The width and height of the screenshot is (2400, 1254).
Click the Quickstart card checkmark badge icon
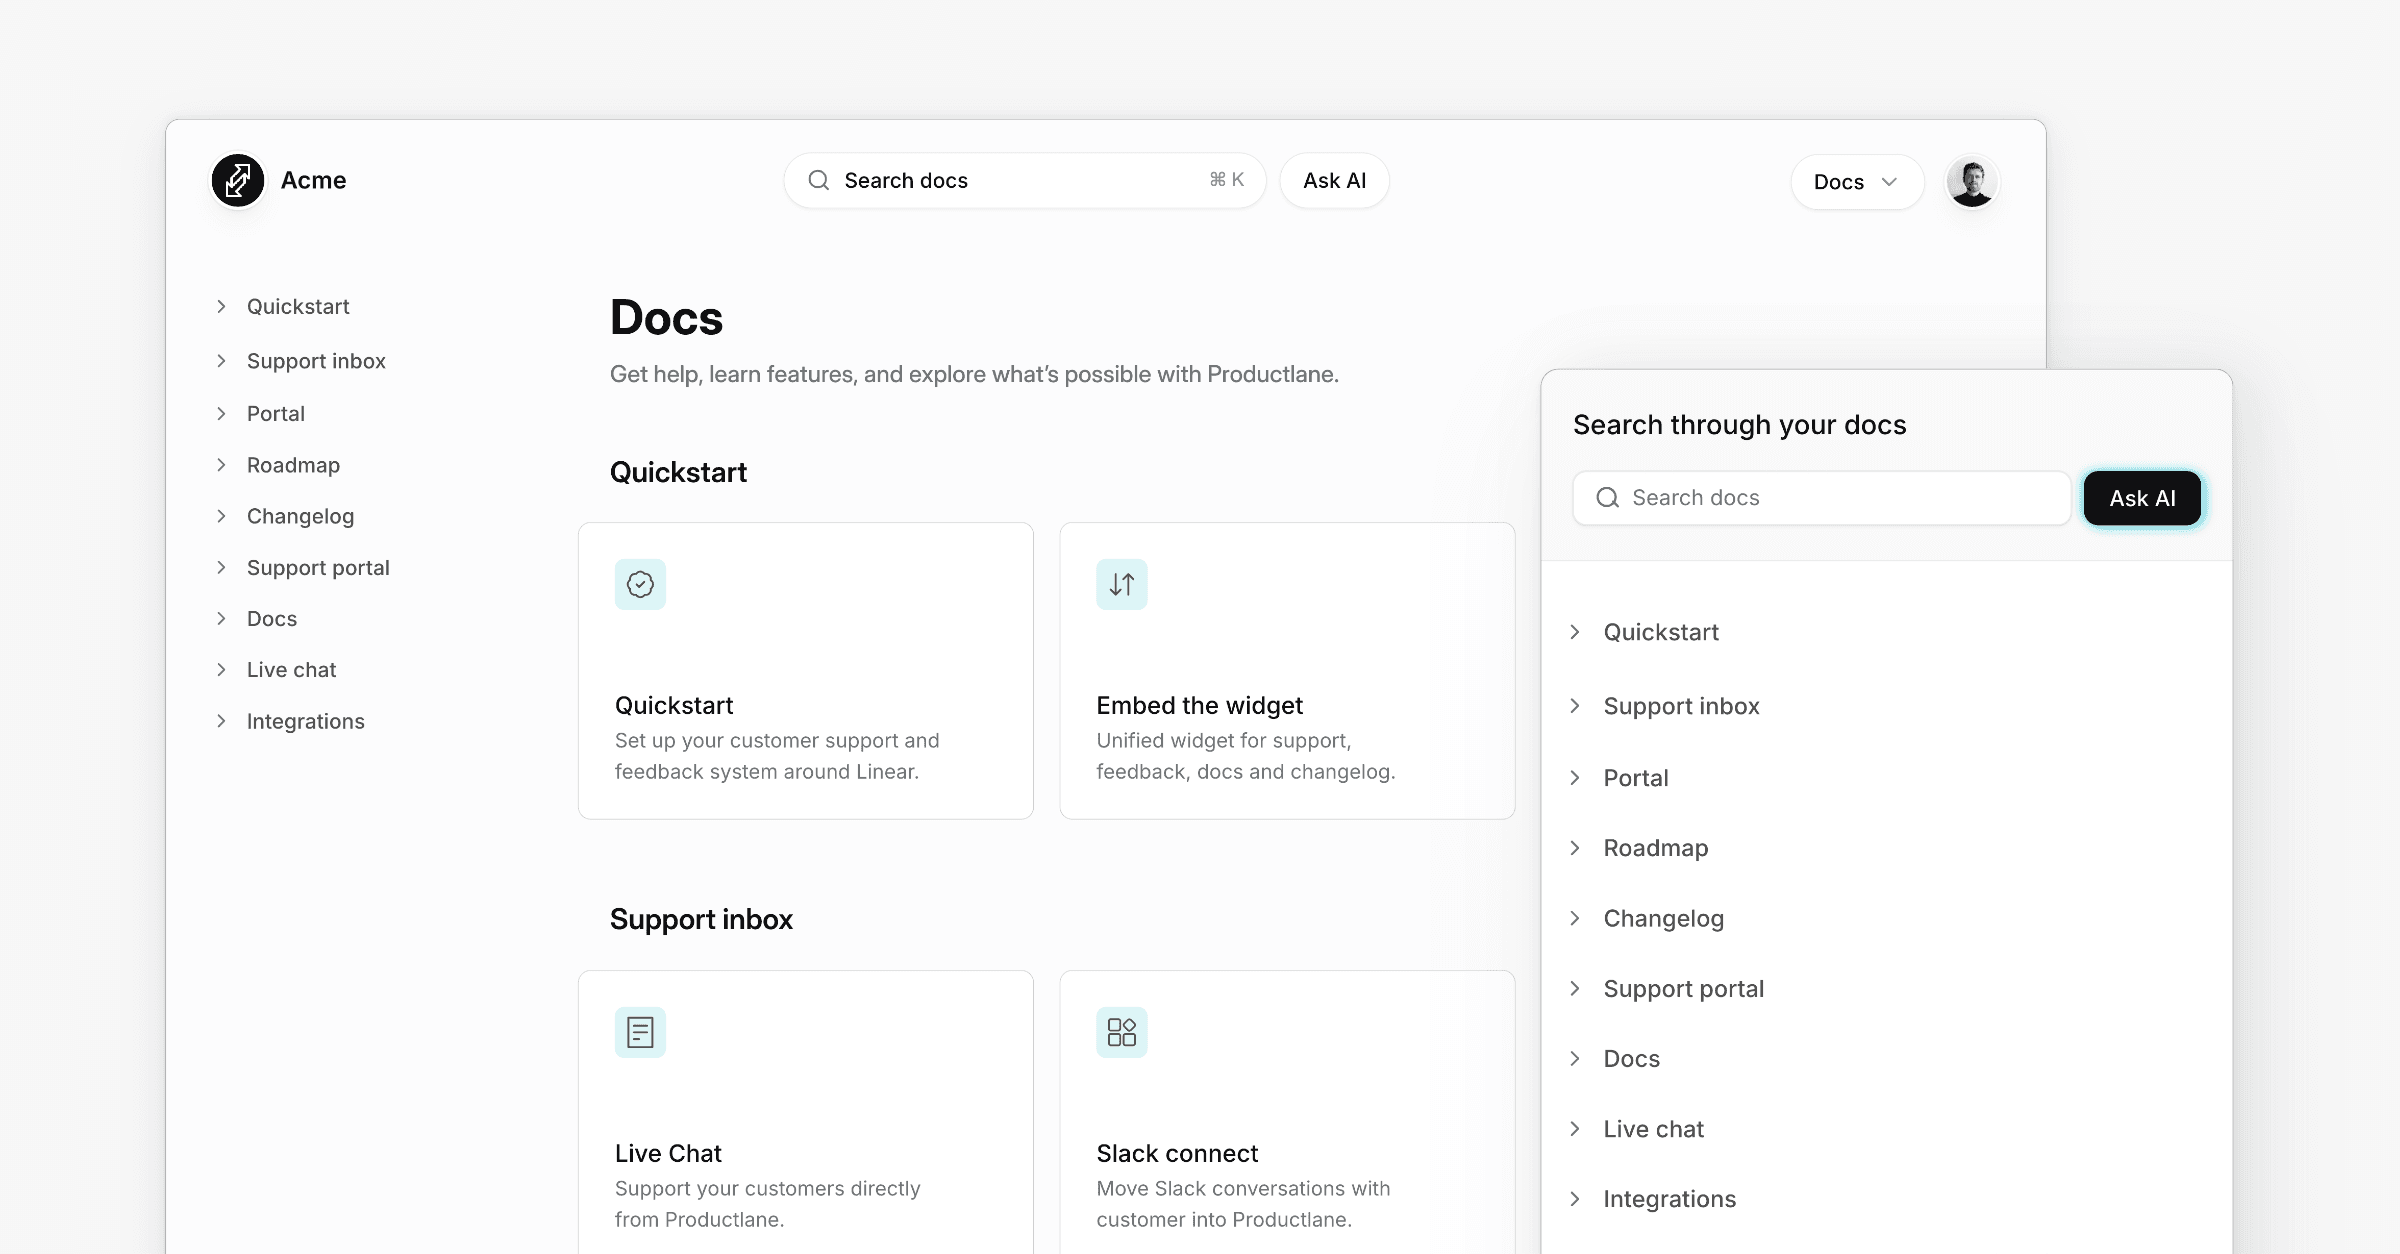coord(640,584)
